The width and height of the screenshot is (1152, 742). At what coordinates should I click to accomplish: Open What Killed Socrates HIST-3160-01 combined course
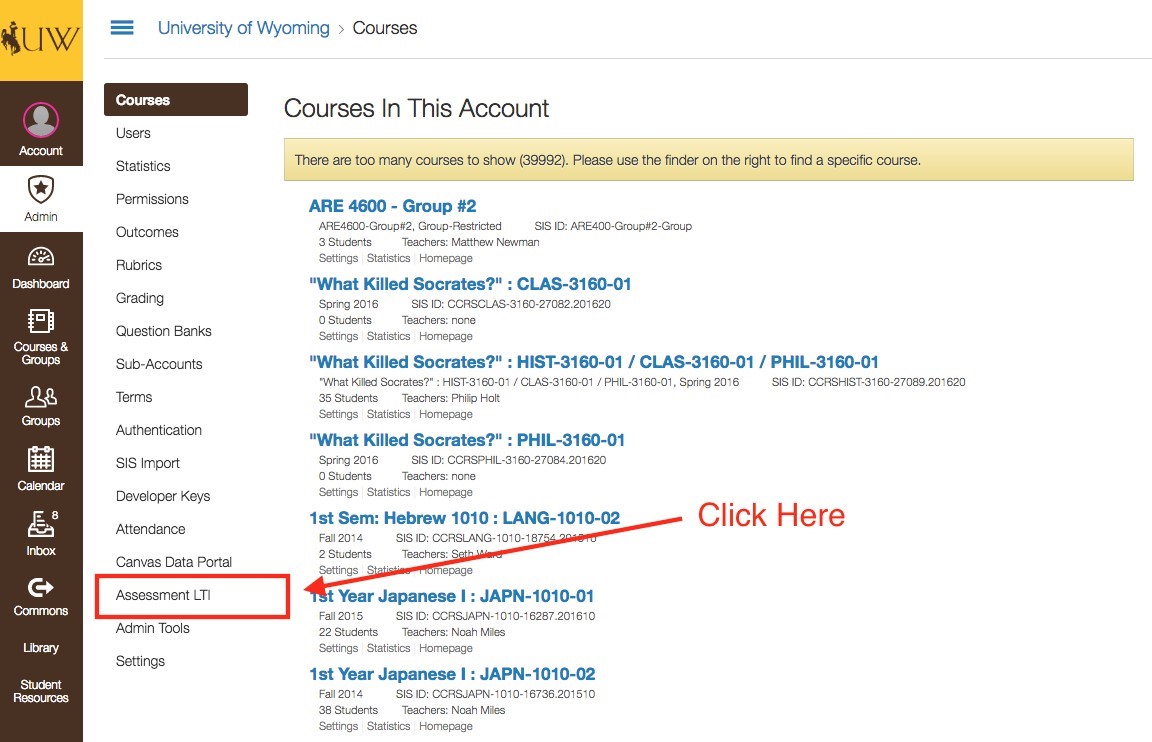[x=594, y=362]
